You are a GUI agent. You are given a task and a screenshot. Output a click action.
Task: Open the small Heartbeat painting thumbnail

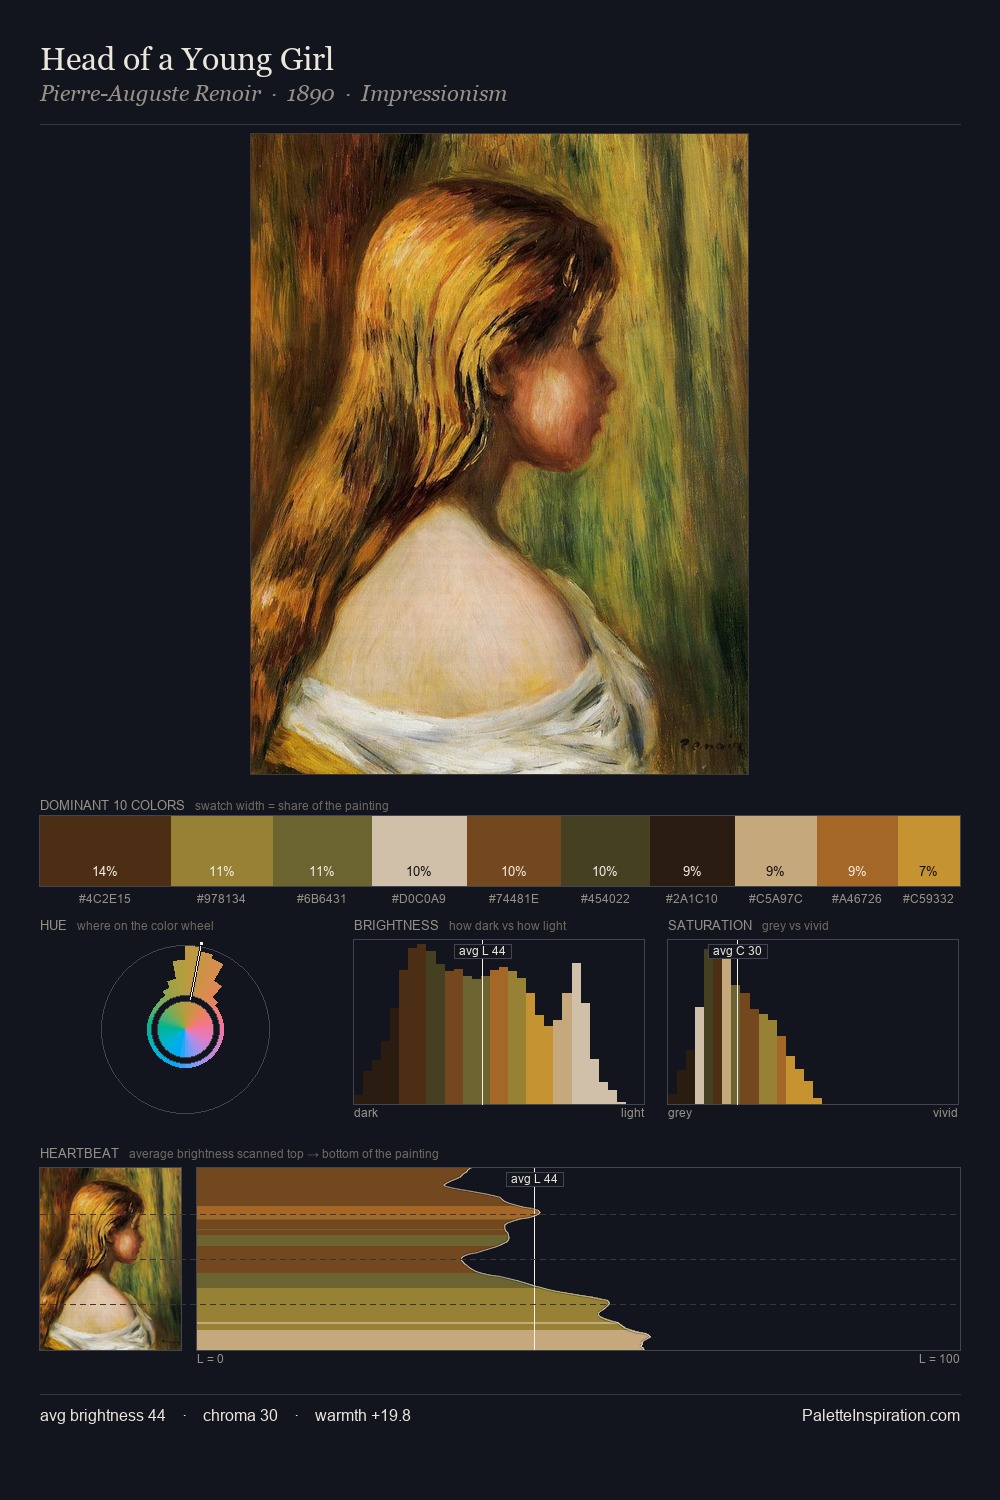coord(110,1259)
